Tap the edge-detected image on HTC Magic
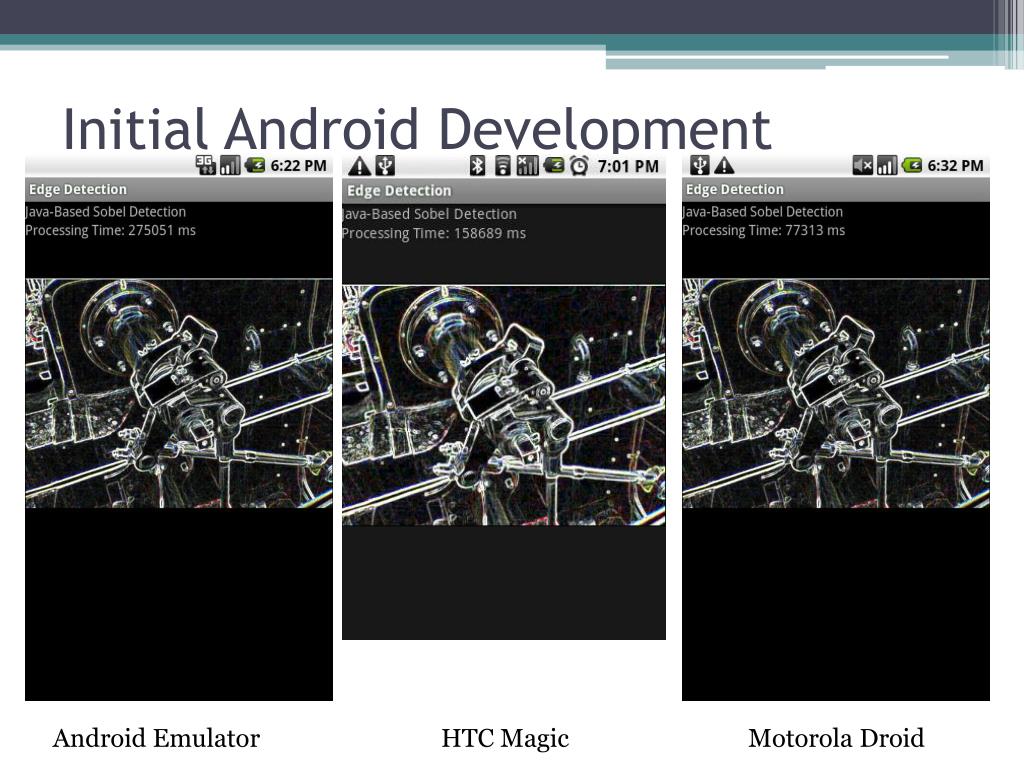Image resolution: width=1024 pixels, height=768 pixels. (504, 405)
